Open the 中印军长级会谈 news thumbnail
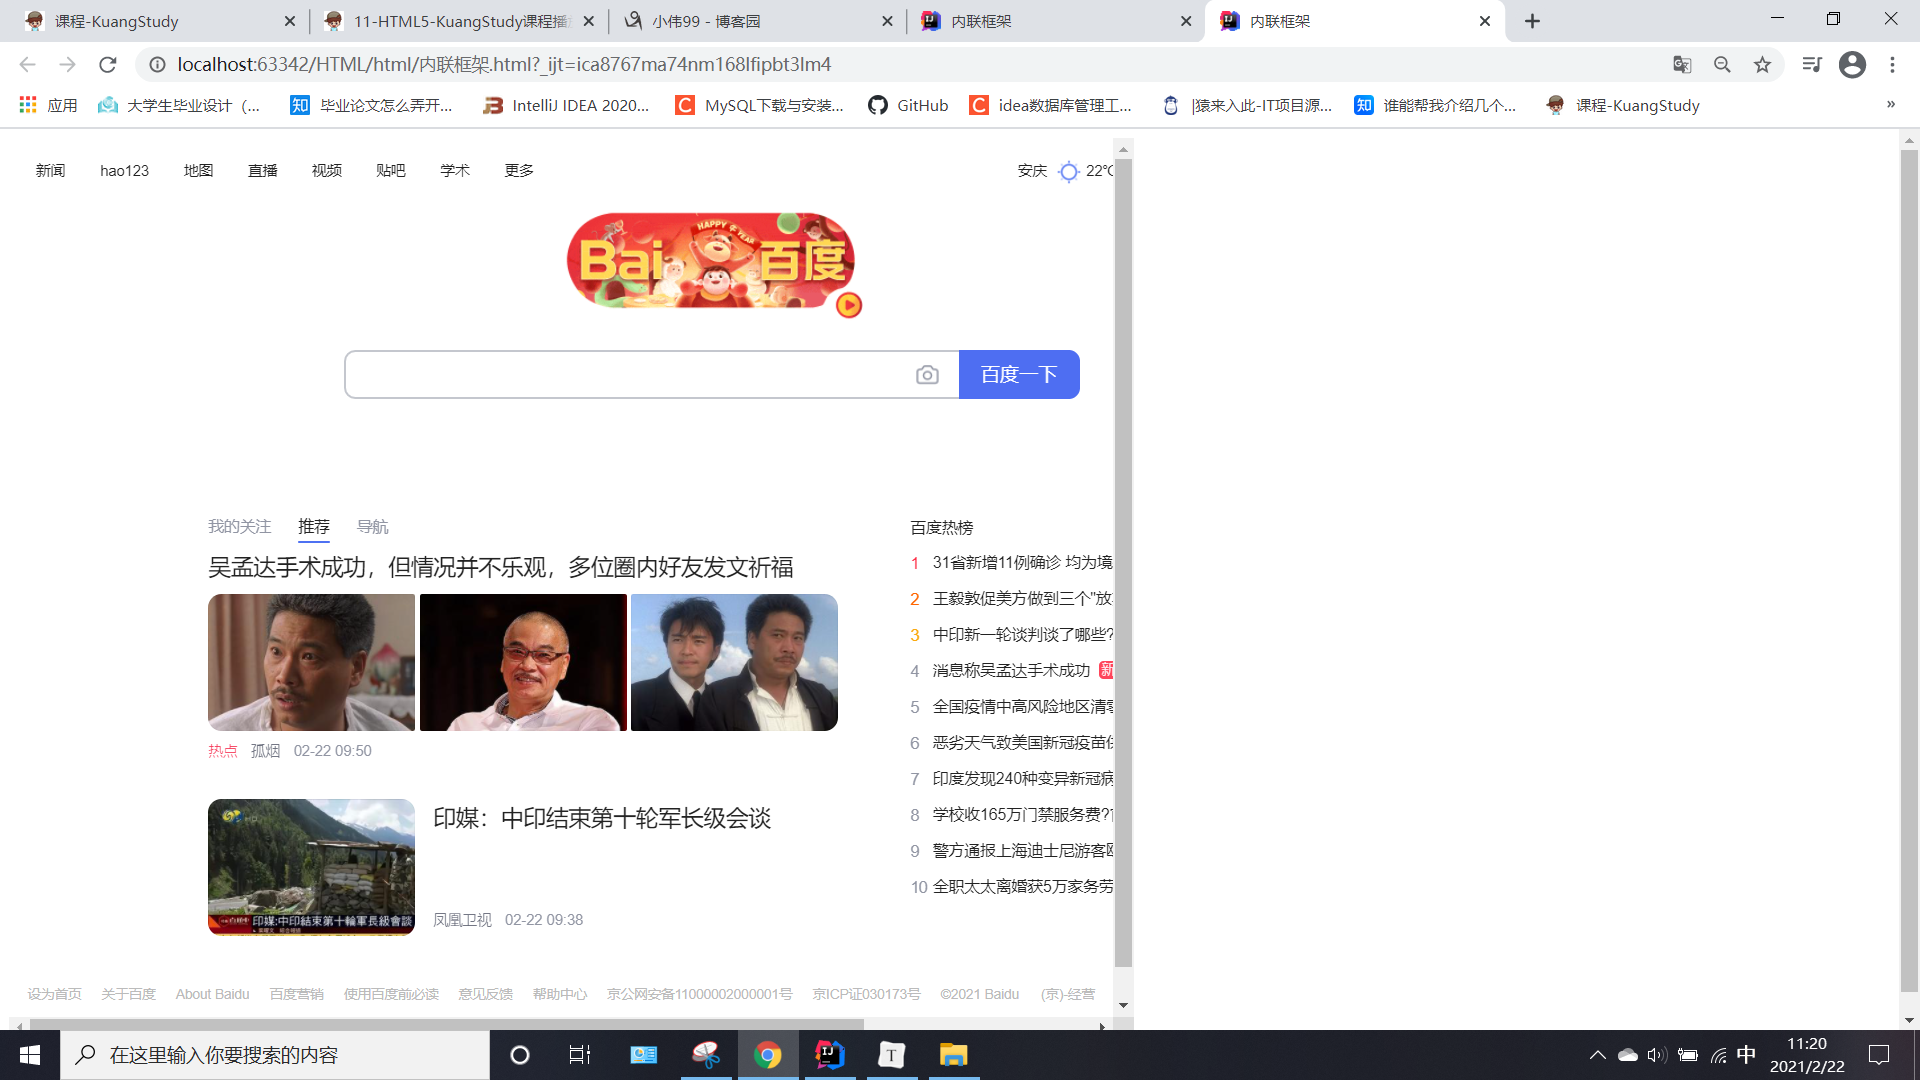The width and height of the screenshot is (1920, 1080). [311, 867]
